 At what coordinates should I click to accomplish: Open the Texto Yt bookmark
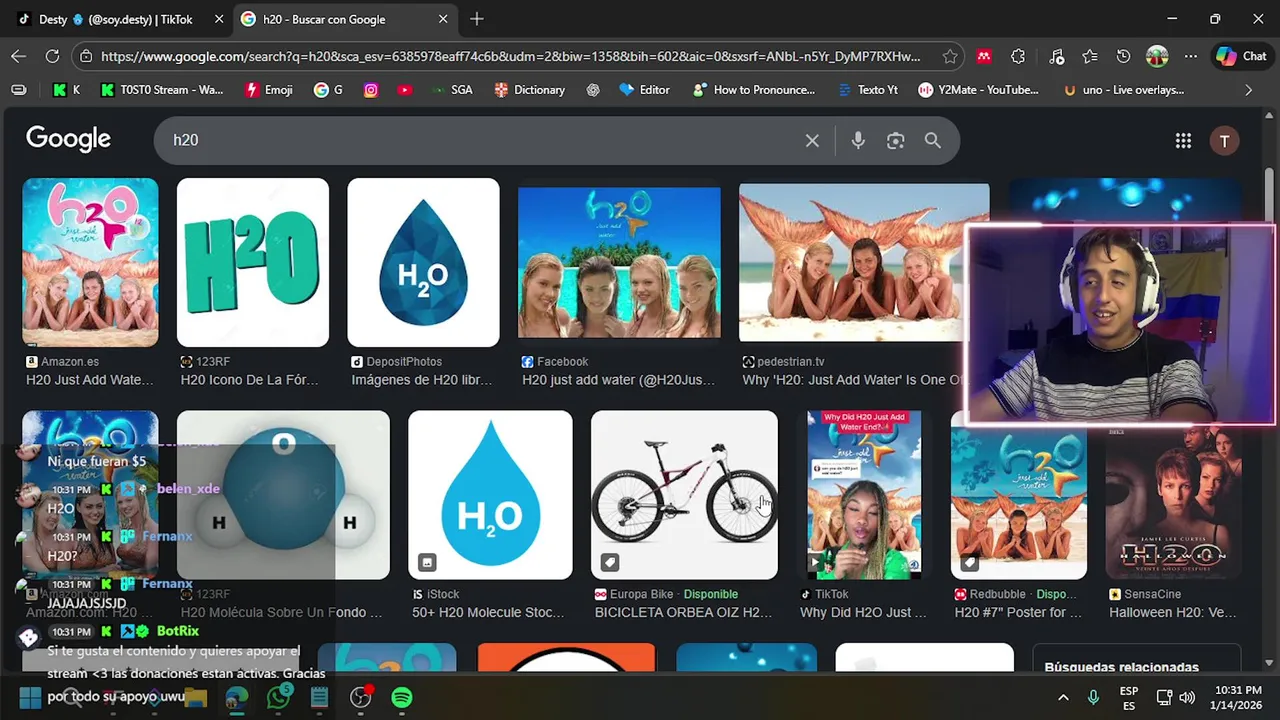tap(867, 90)
